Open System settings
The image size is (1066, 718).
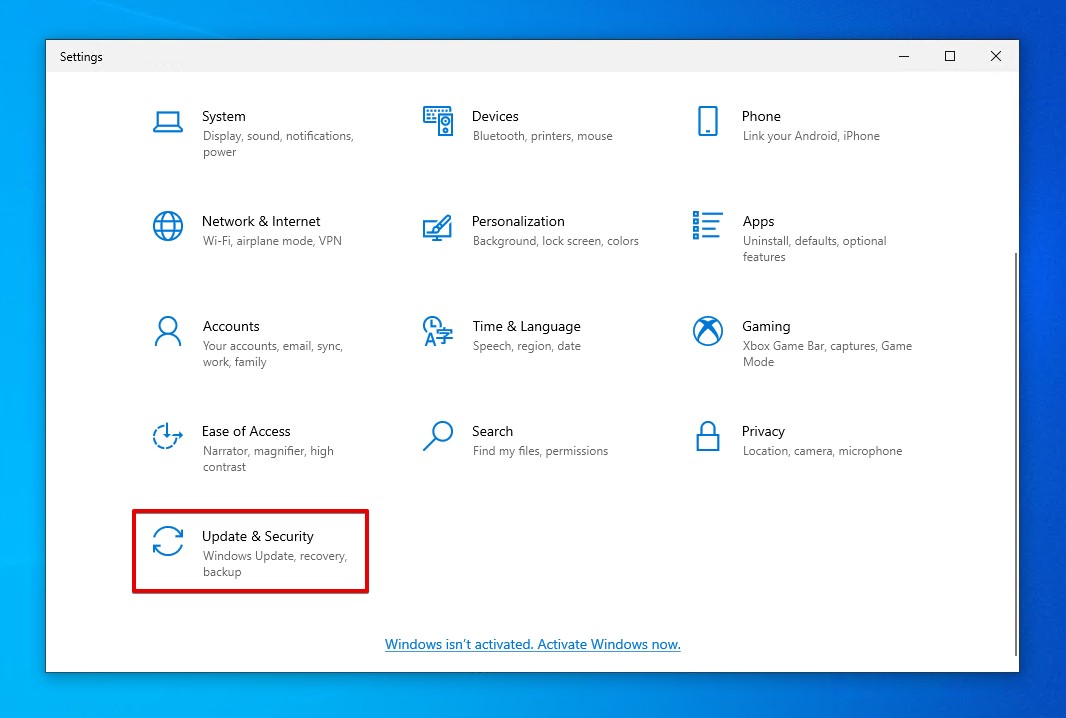point(224,116)
